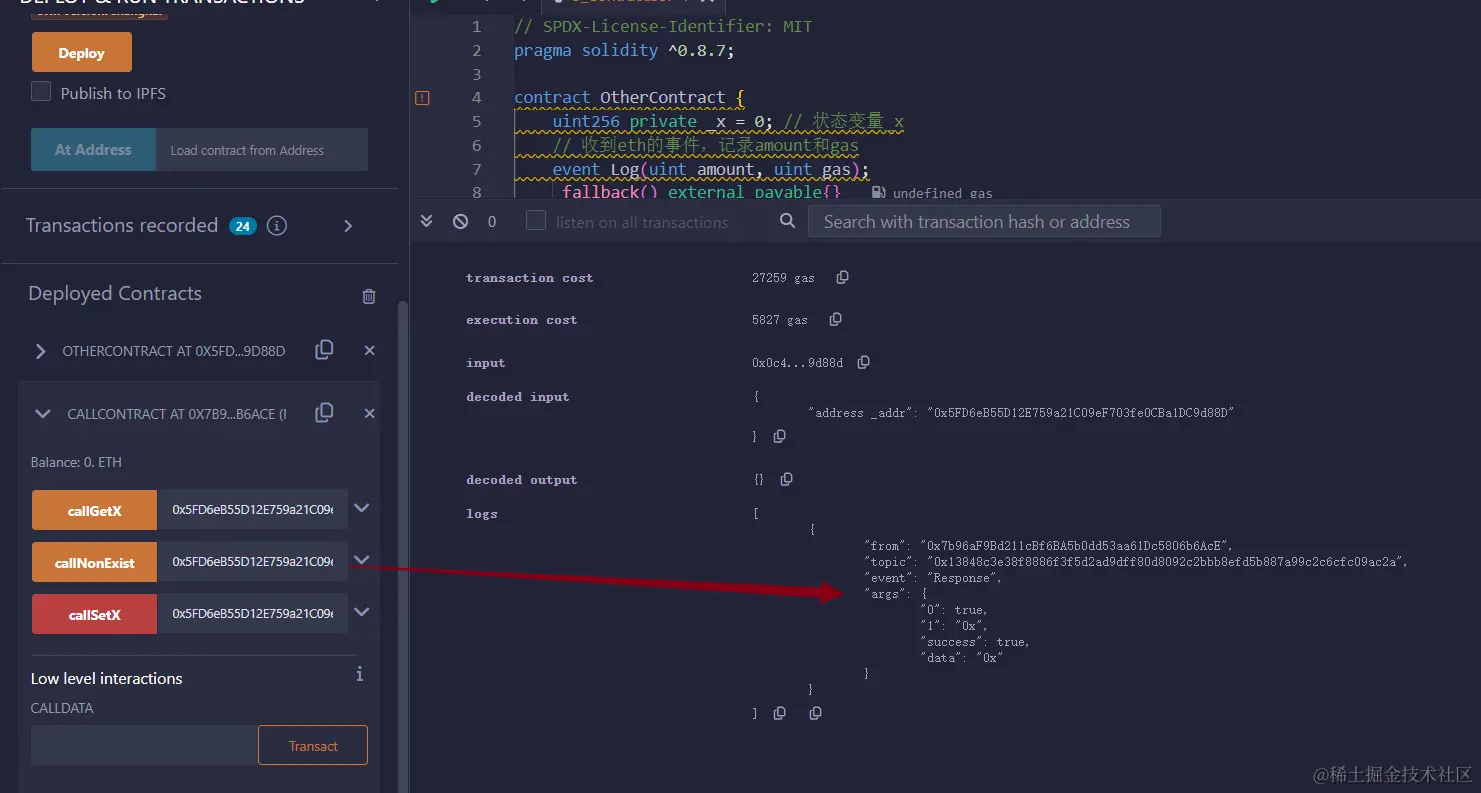Open Transactions recorded info icon

[277, 226]
